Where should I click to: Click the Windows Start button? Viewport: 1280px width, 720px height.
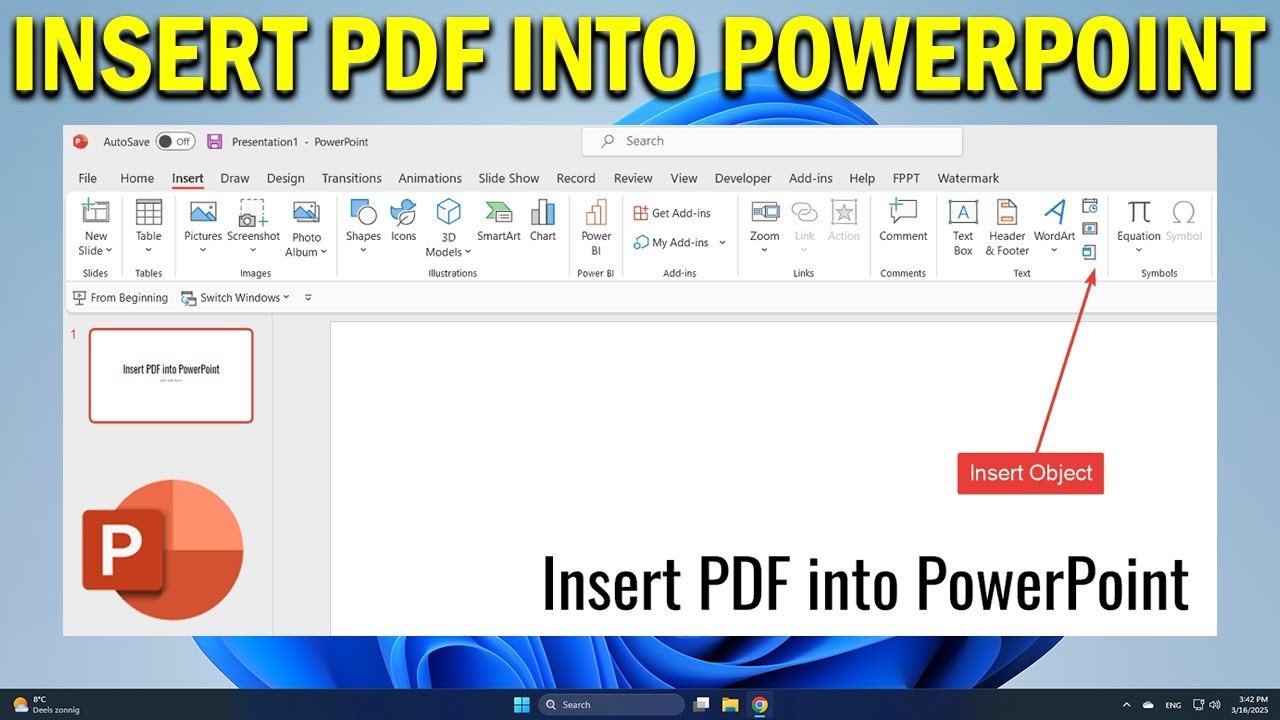point(522,704)
